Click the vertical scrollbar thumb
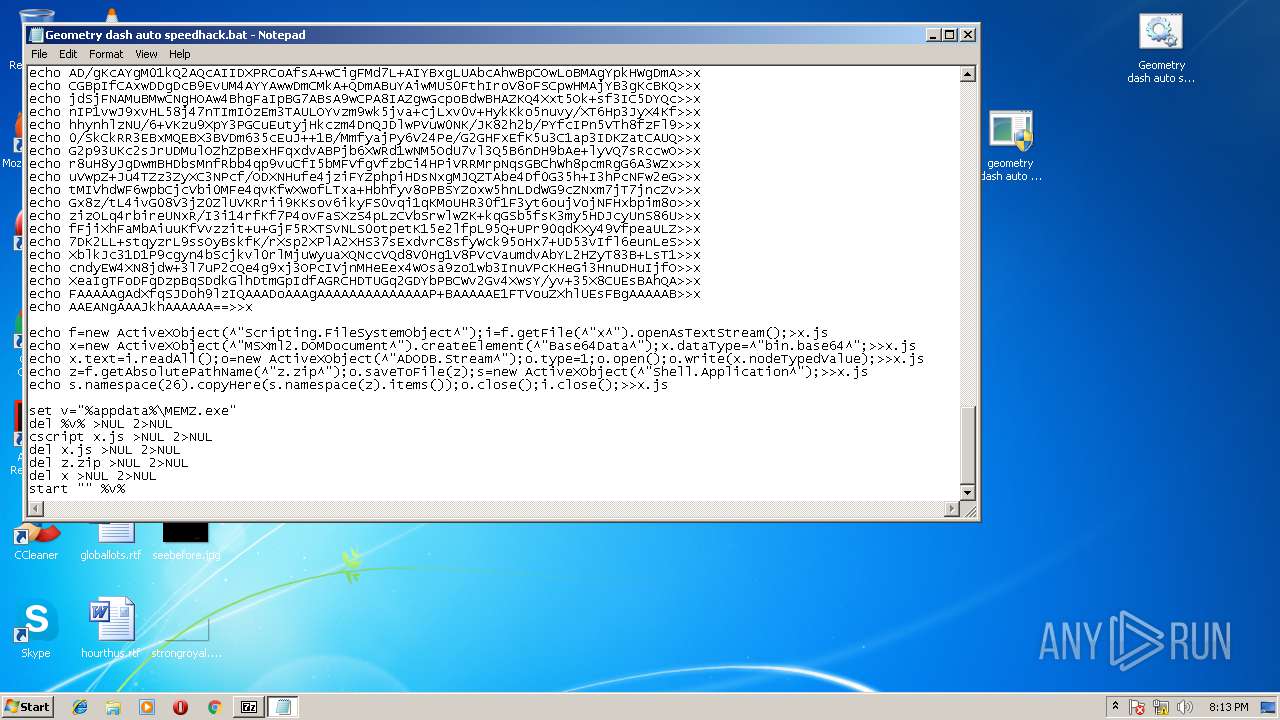 tap(967, 444)
